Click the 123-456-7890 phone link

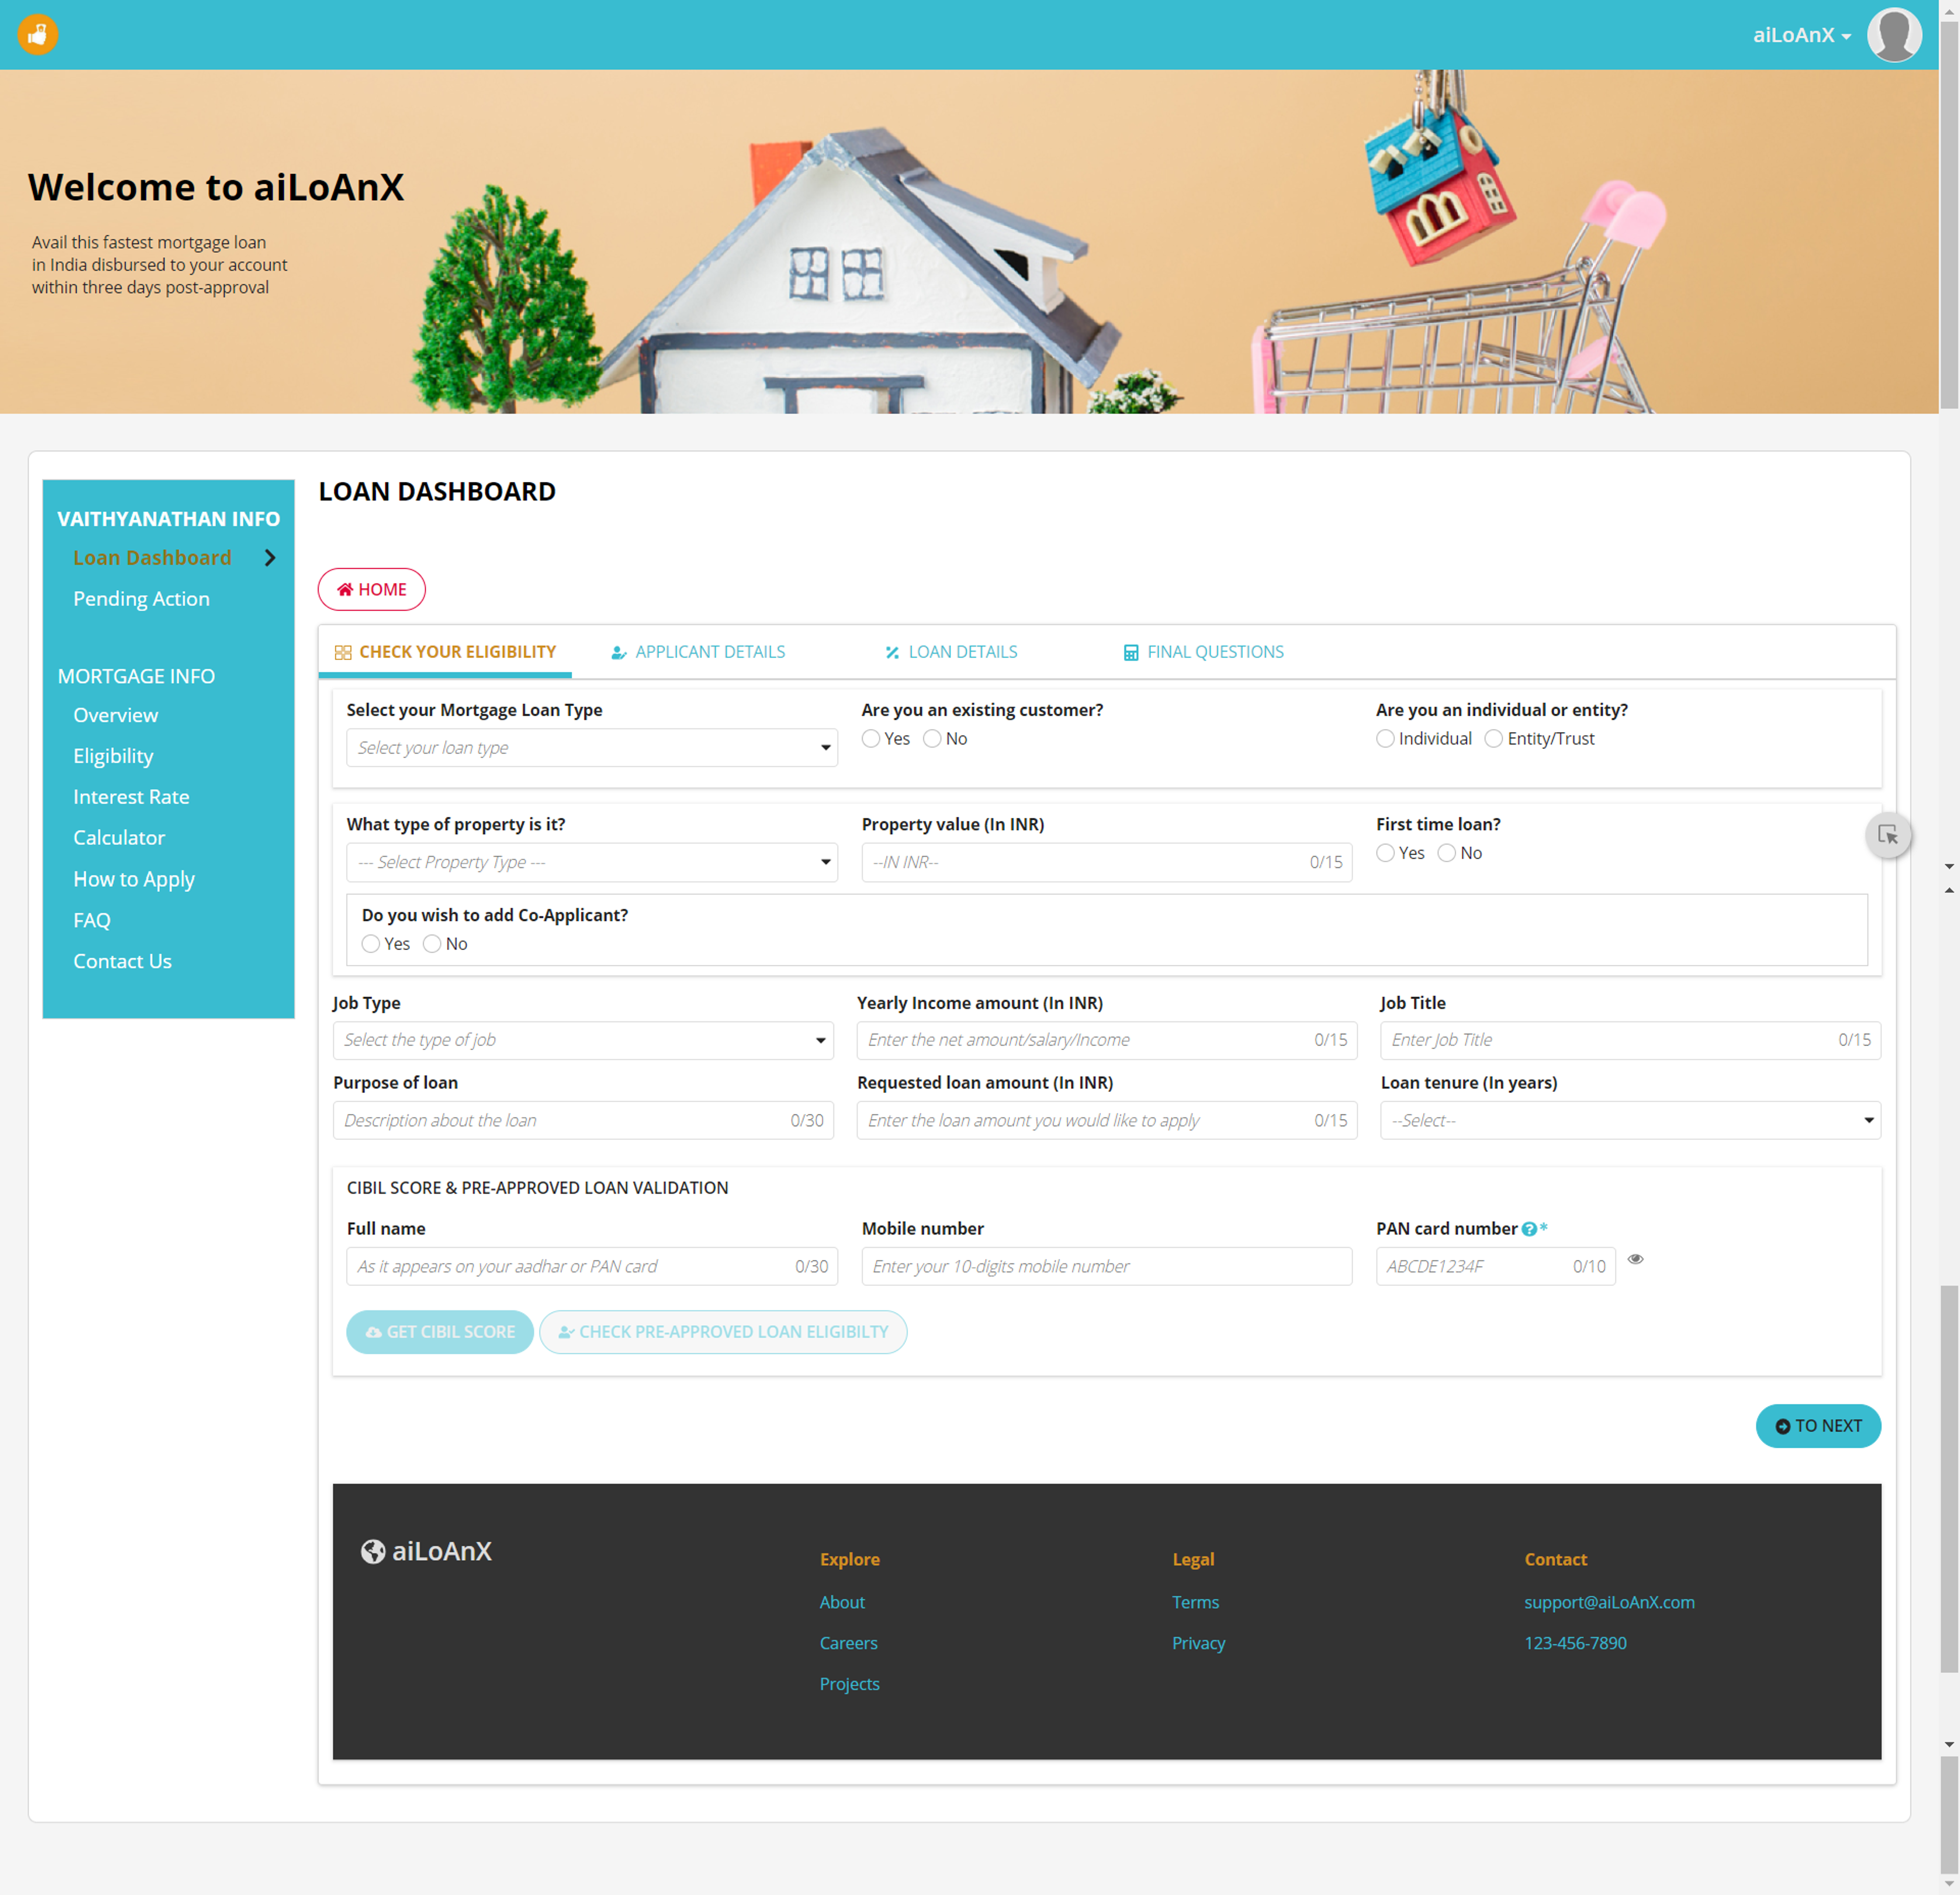click(x=1575, y=1643)
